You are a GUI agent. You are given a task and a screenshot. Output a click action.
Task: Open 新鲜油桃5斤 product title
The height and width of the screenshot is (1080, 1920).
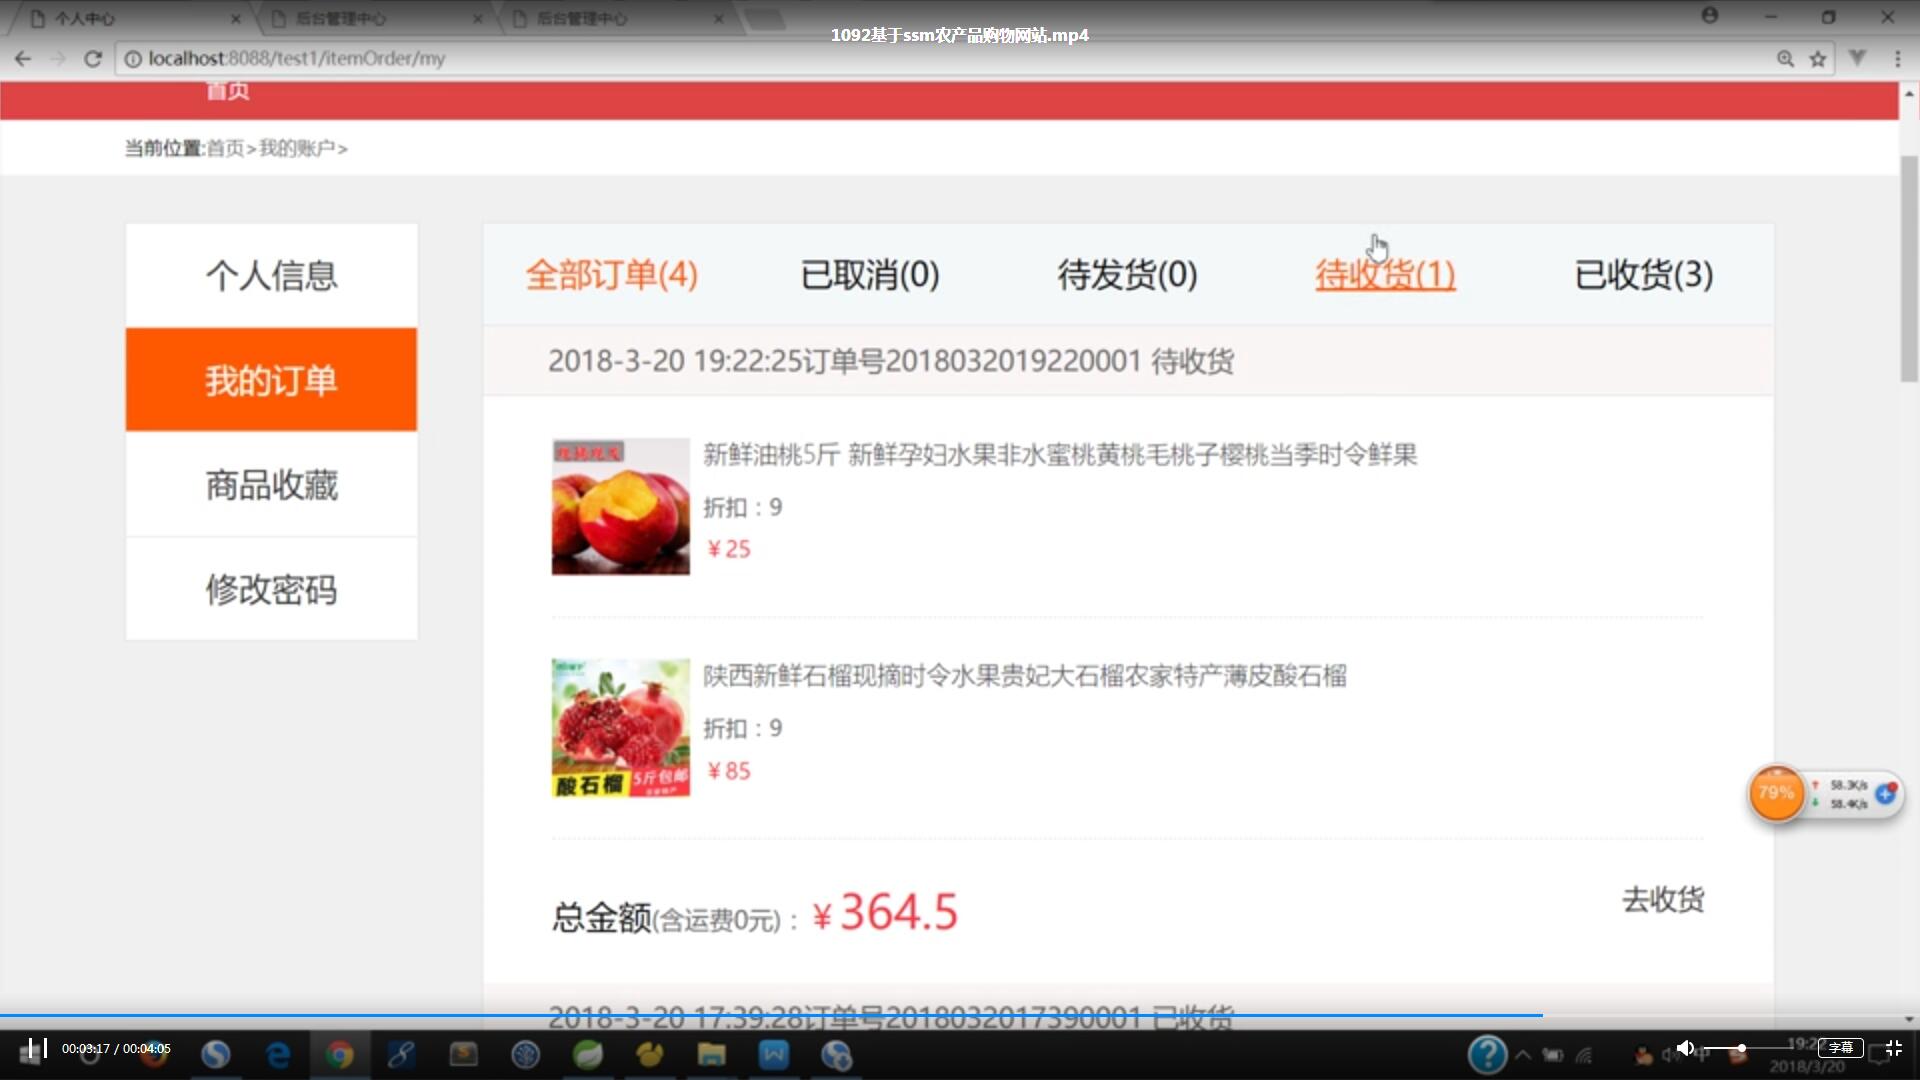(1060, 455)
